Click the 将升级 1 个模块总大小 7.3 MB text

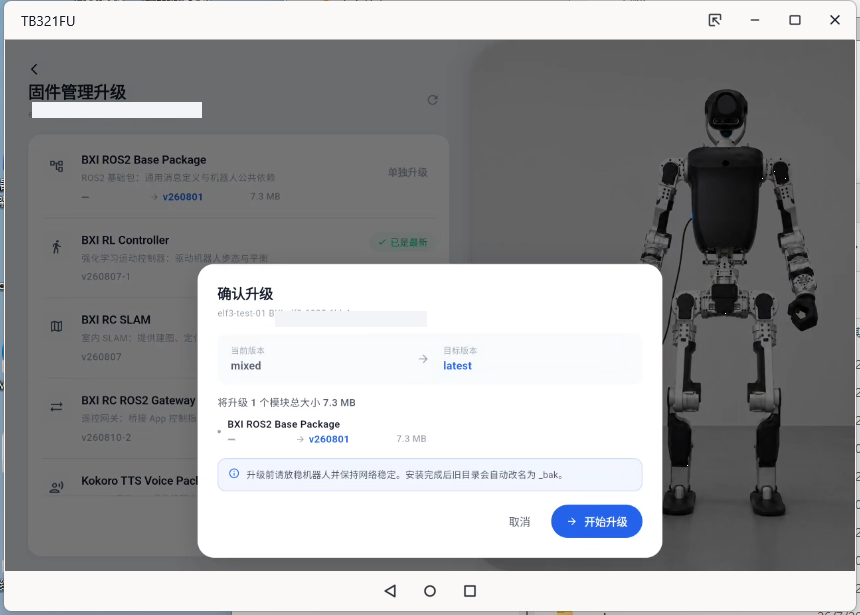click(x=286, y=403)
